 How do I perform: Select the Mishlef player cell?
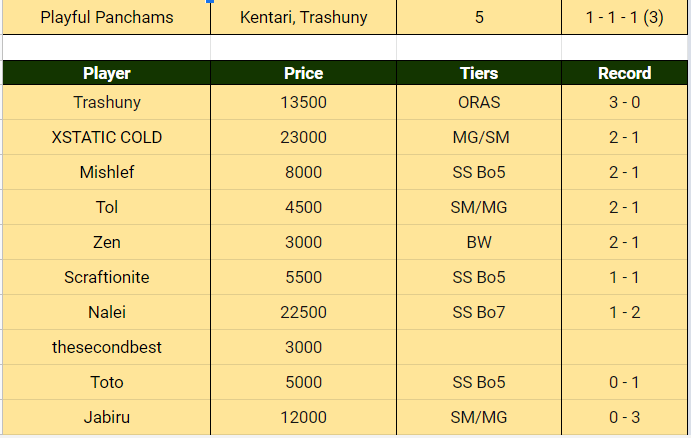point(107,172)
